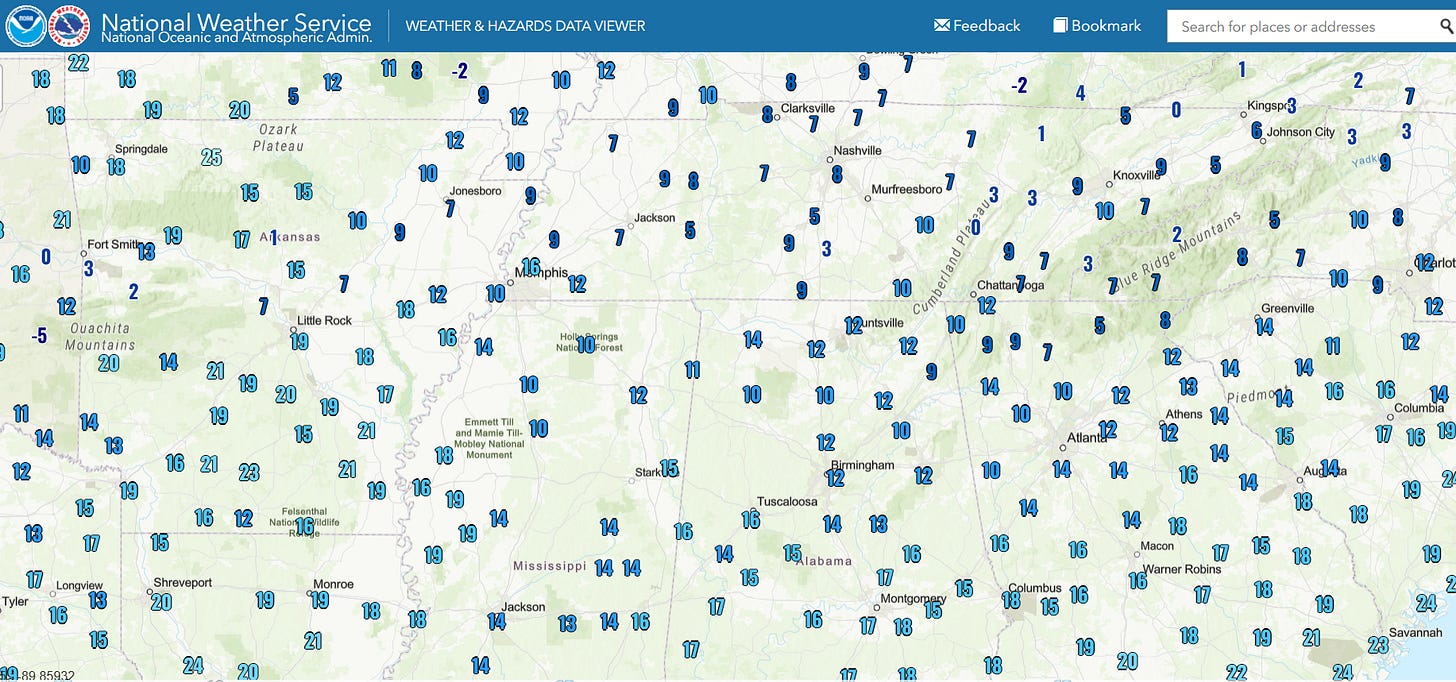Click the Ouachita Mountains region label
The width and height of the screenshot is (1456, 682).
[x=99, y=336]
